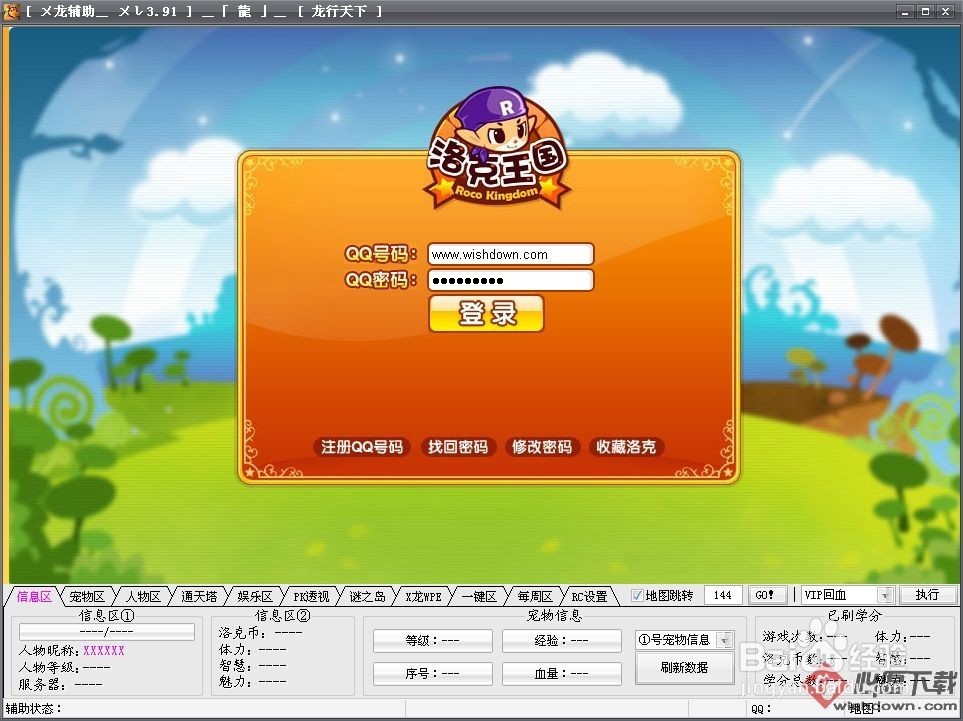Click the 血量 health field button
963x721 pixels.
(561, 672)
